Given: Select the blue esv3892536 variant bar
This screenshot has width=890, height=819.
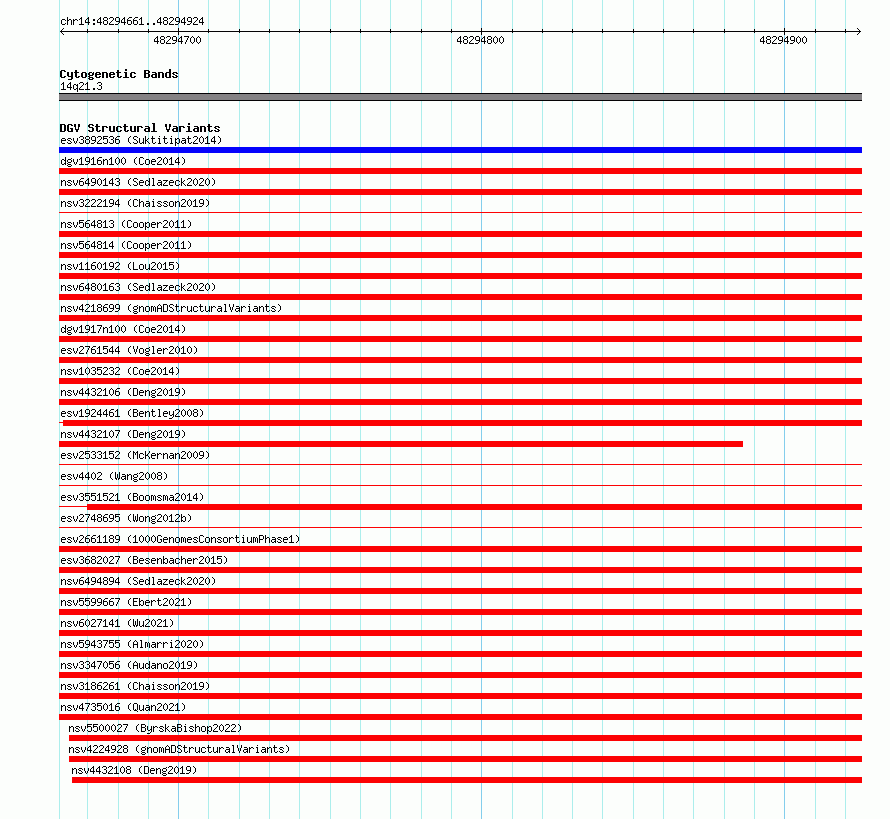Looking at the screenshot, I should 460,150.
